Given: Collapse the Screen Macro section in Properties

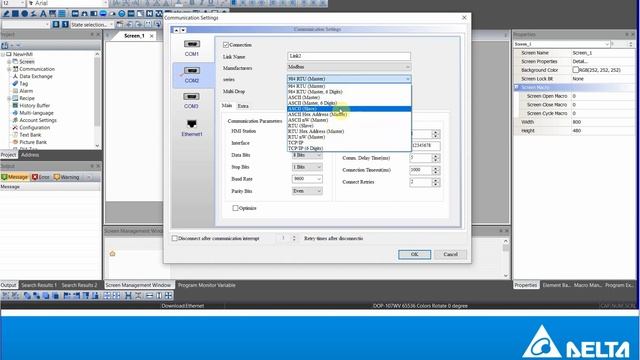Looking at the screenshot, I should (x=516, y=87).
